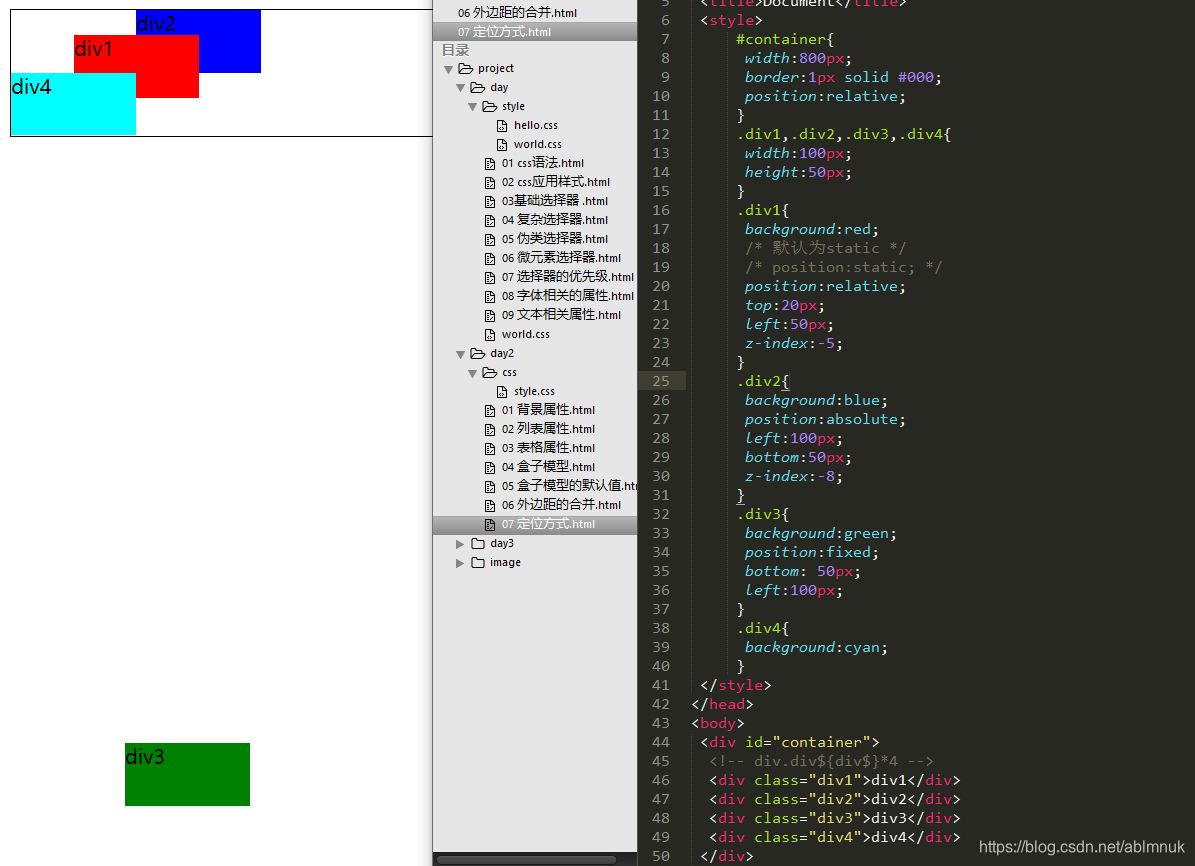Click file icon of 04 复杂选择器.html
The width and height of the screenshot is (1195, 866).
click(x=490, y=221)
